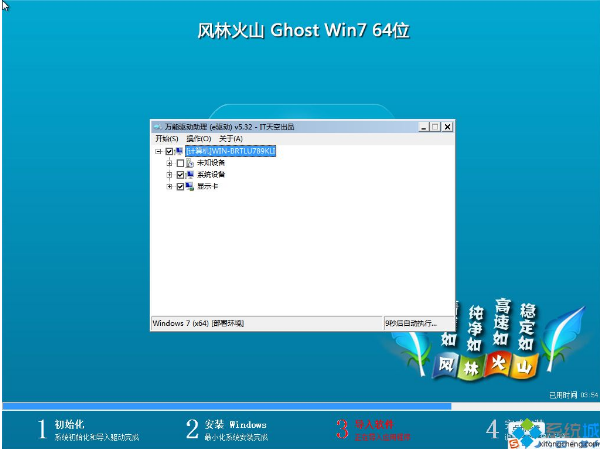Expand the 显示卡 tree node
The image size is (600, 449).
[x=169, y=187]
